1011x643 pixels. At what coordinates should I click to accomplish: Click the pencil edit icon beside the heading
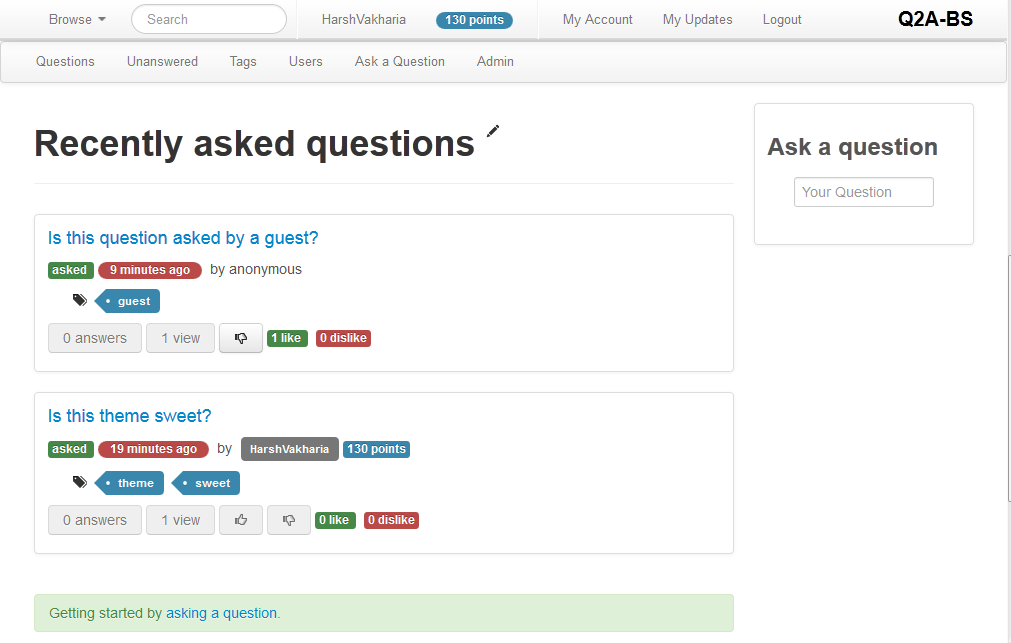(492, 131)
